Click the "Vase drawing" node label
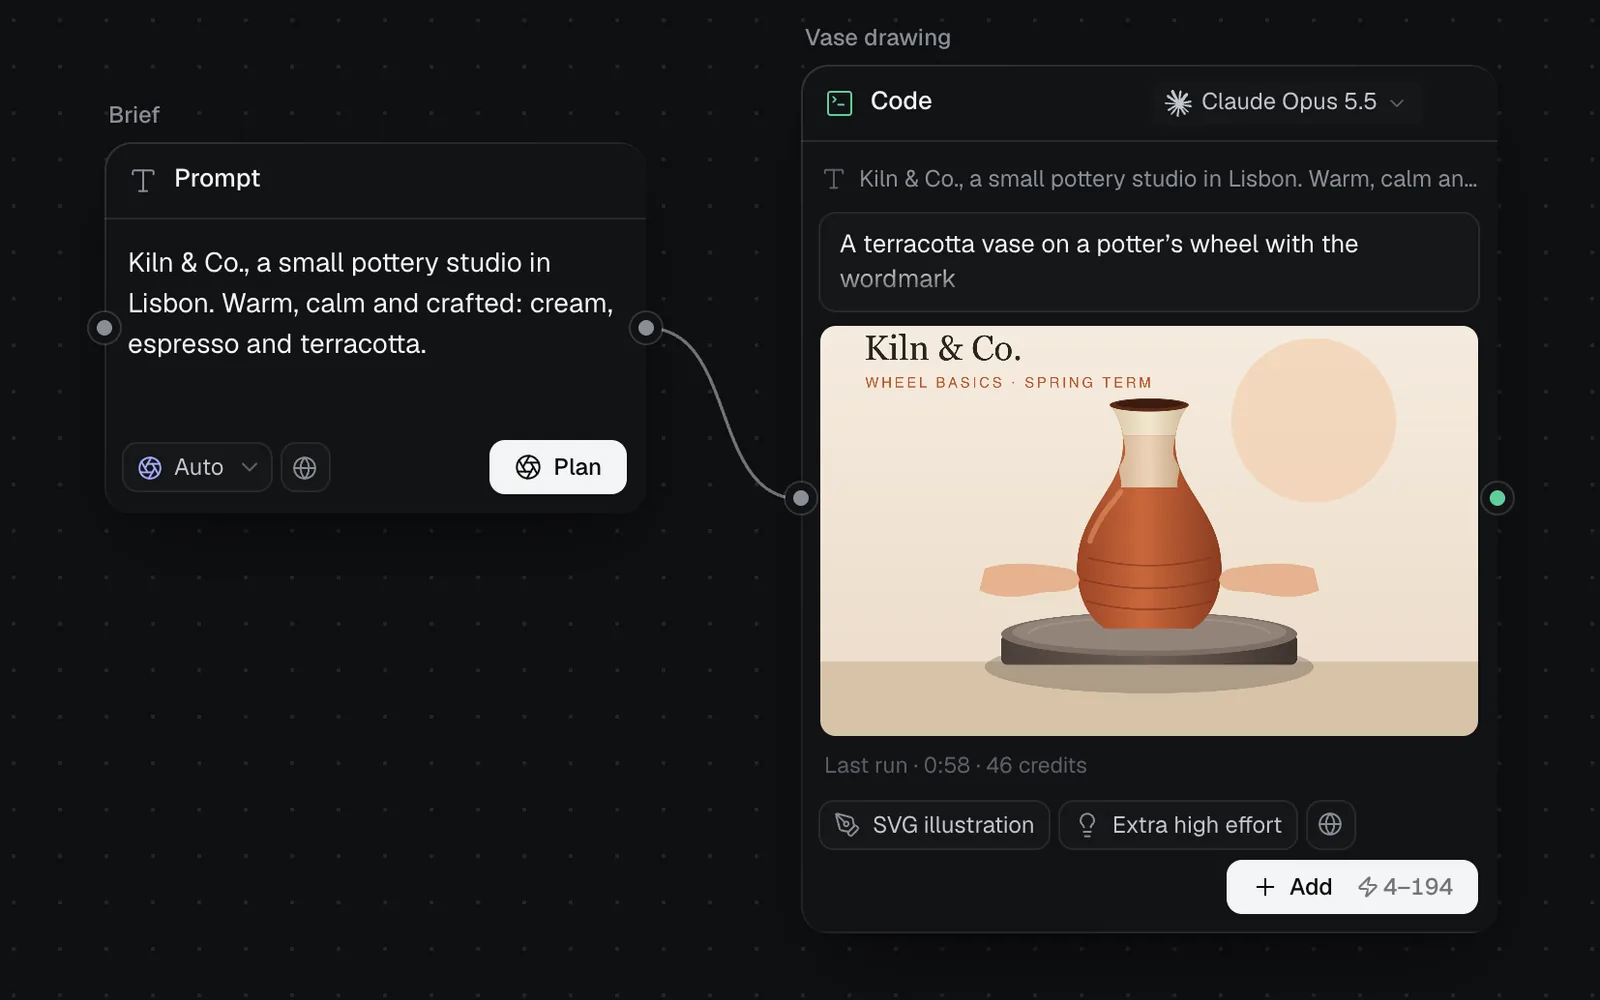 878,38
